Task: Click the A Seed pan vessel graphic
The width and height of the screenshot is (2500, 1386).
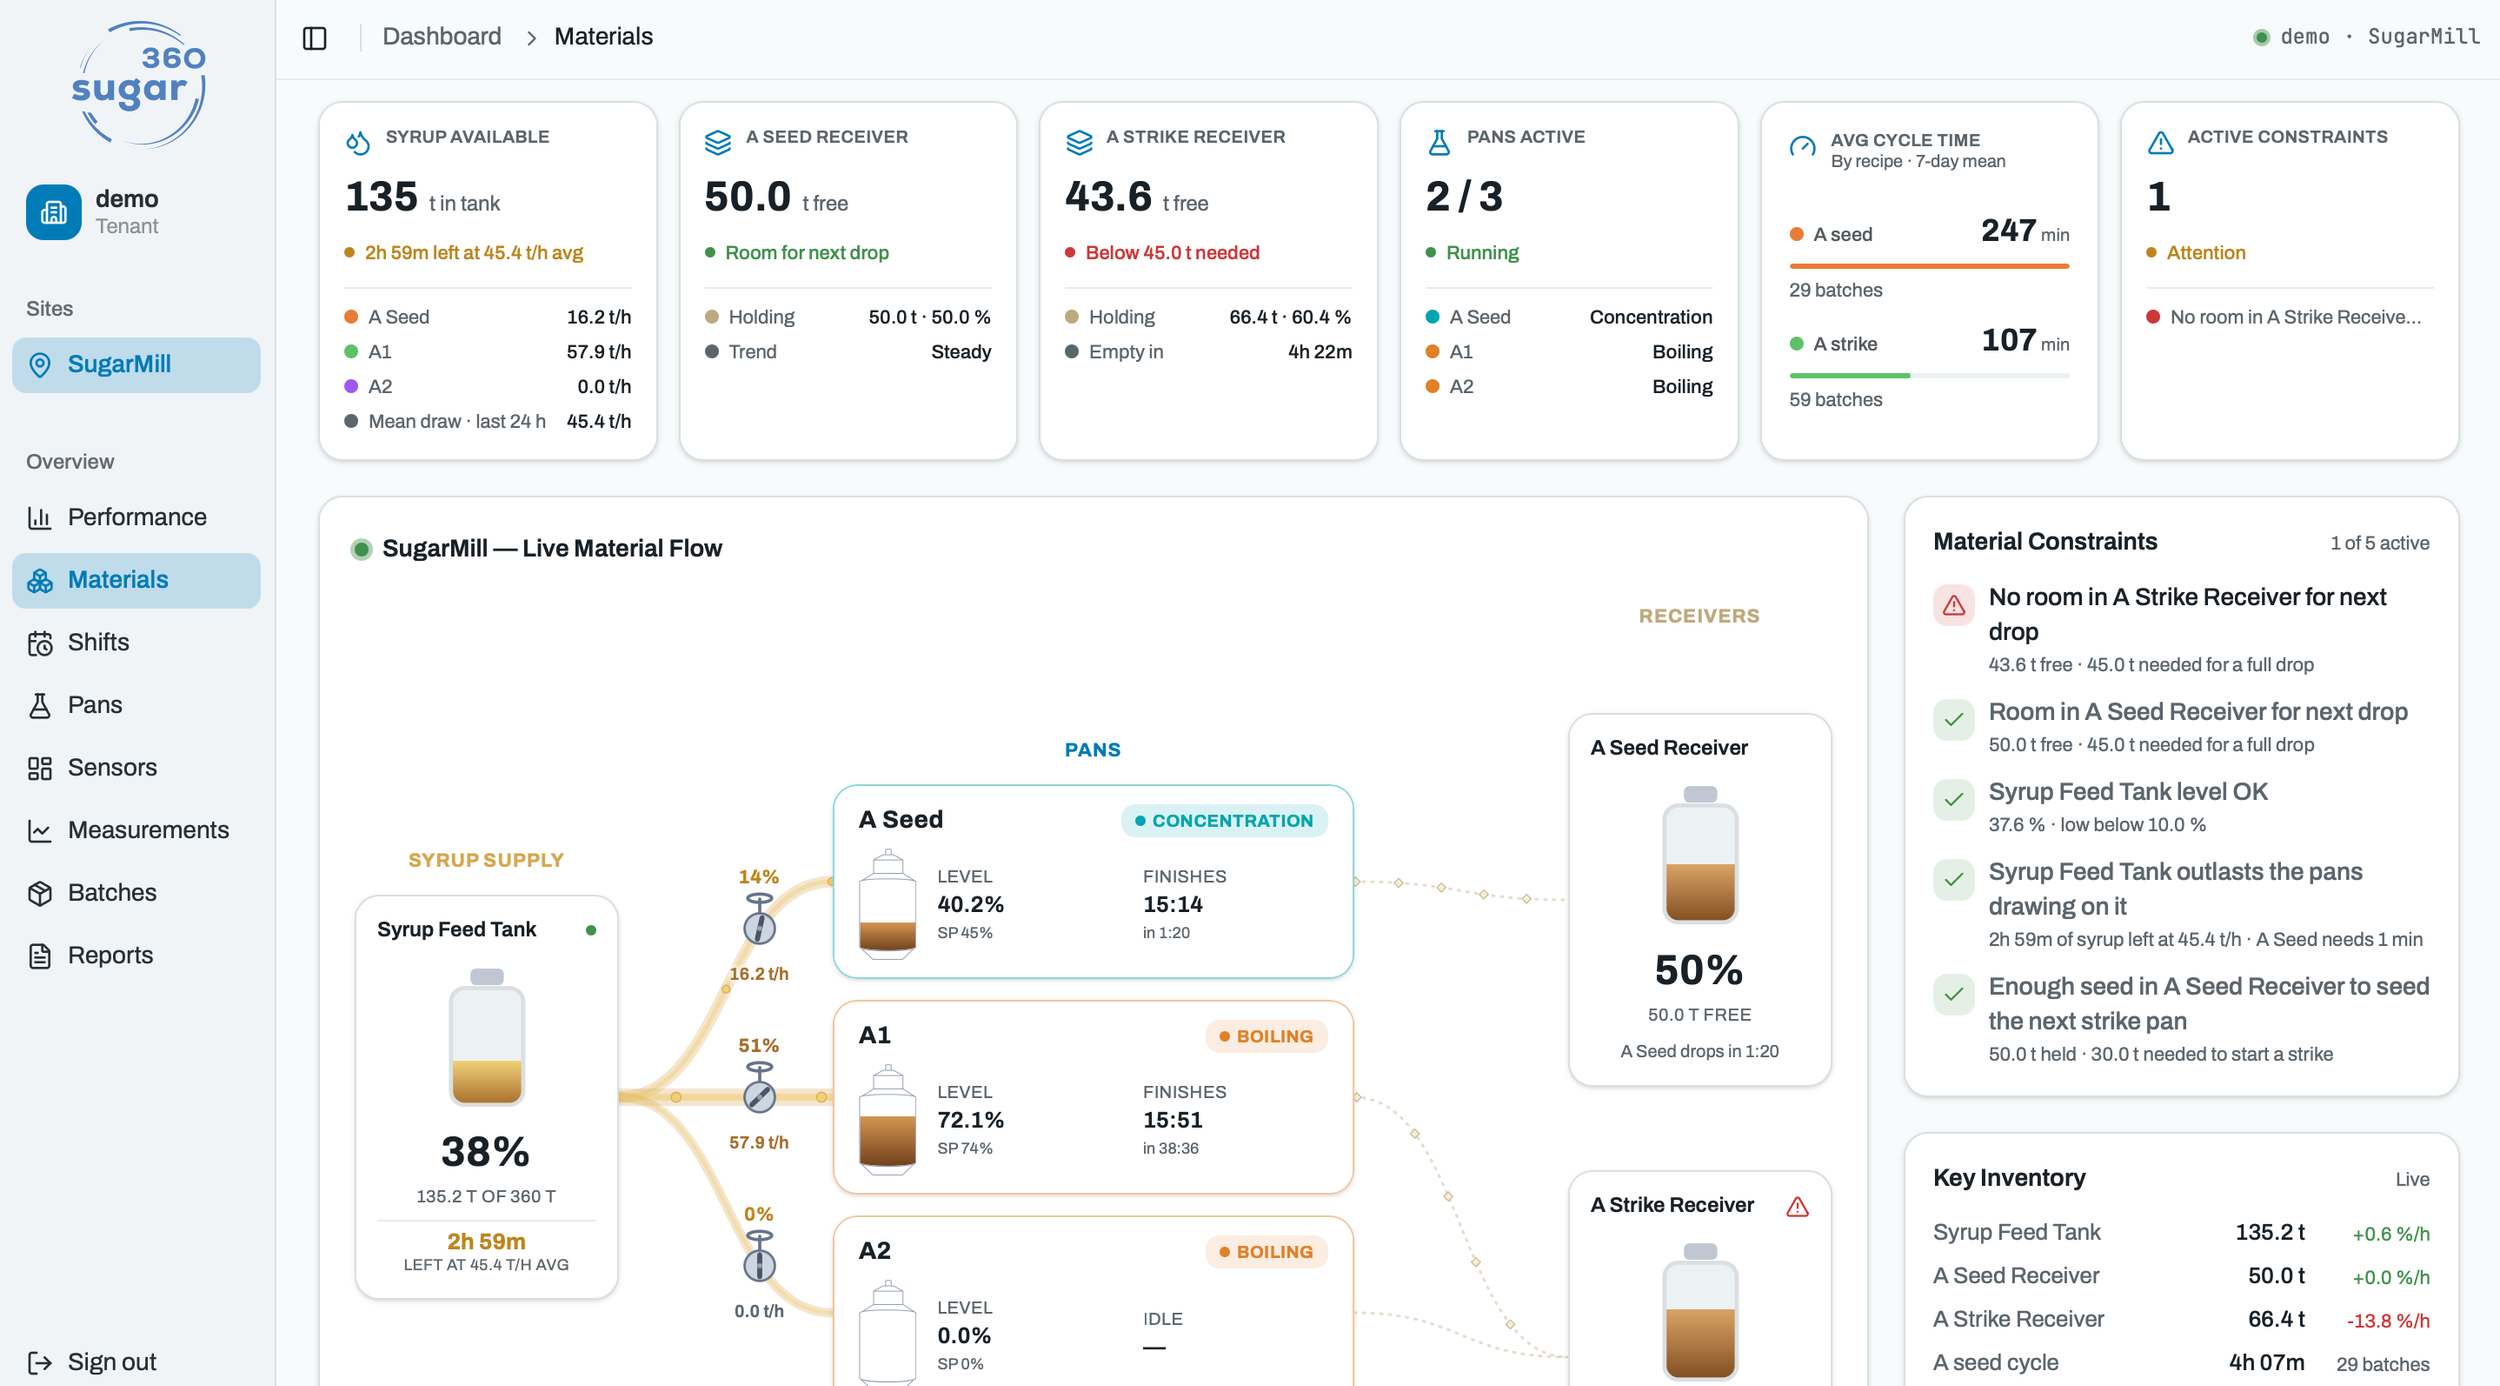Action: coord(887,905)
